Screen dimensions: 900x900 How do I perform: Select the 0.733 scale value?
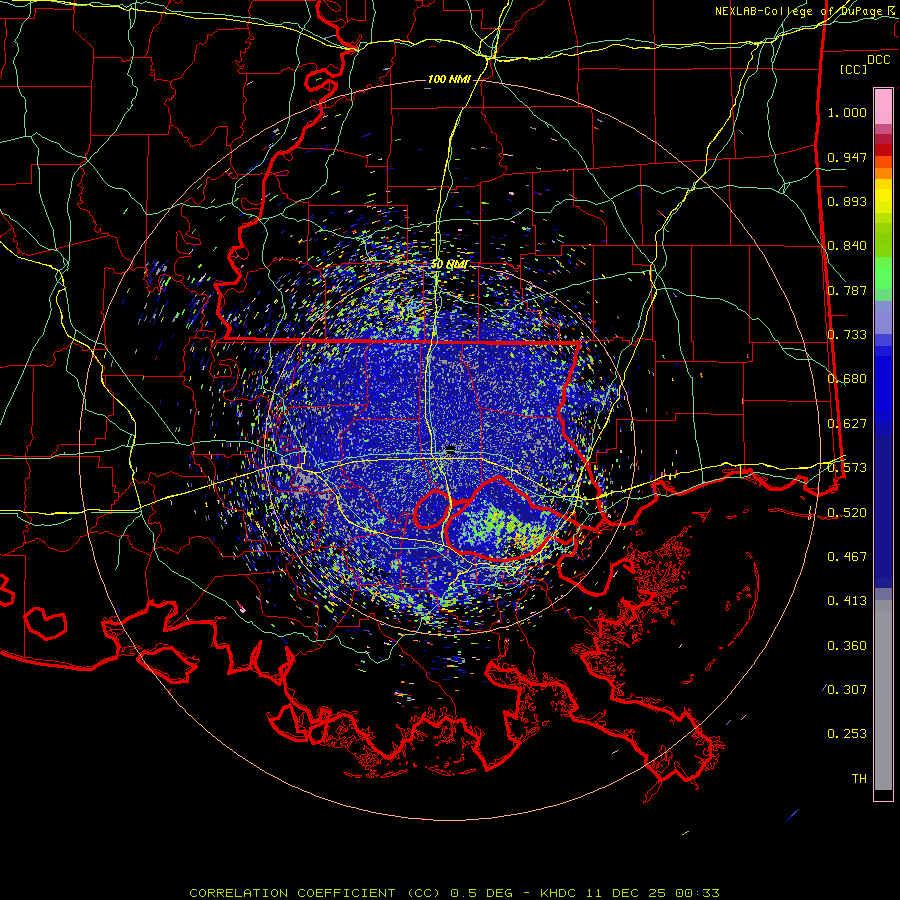(x=847, y=335)
